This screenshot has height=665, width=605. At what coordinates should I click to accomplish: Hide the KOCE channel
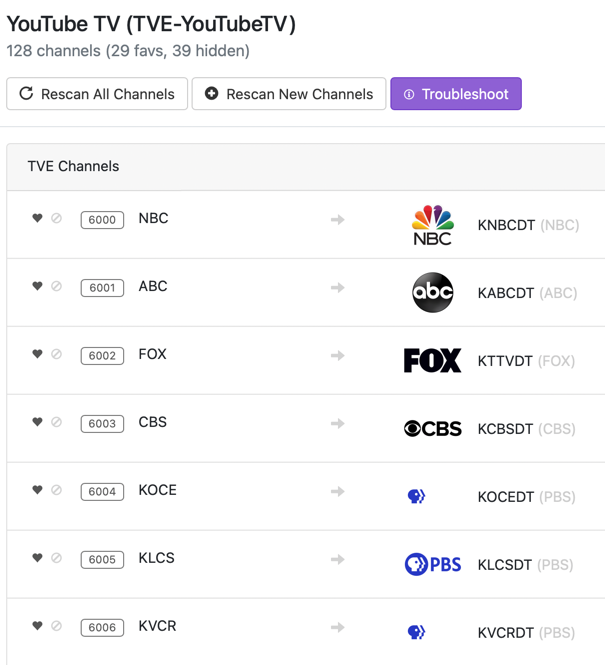[57, 490]
